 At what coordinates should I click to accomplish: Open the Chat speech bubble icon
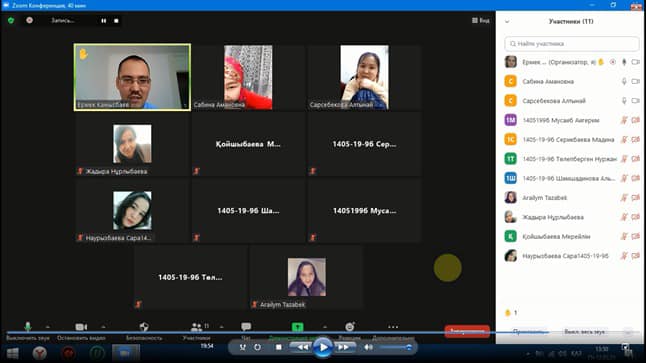[246, 327]
